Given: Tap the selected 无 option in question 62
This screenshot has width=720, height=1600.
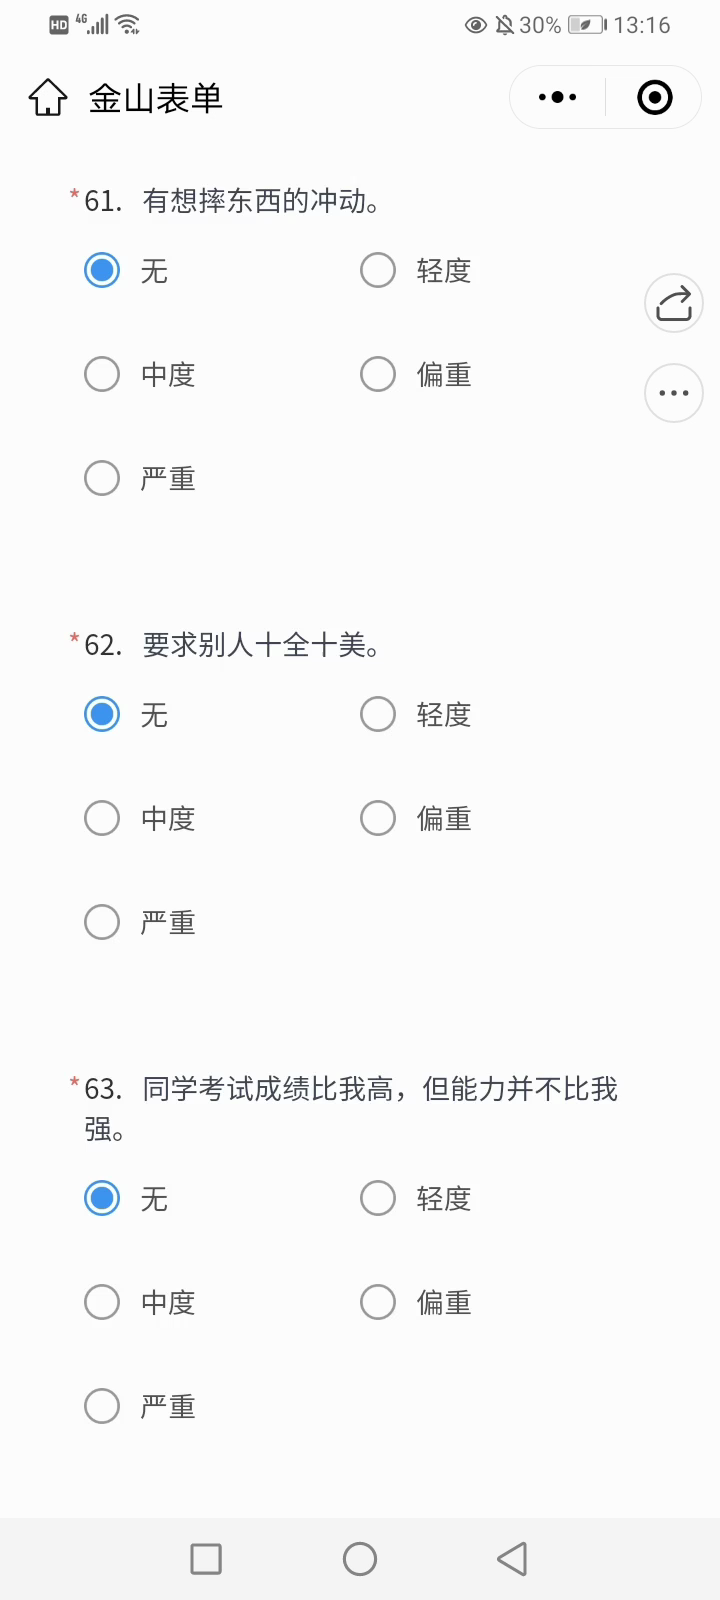Looking at the screenshot, I should coord(102,714).
